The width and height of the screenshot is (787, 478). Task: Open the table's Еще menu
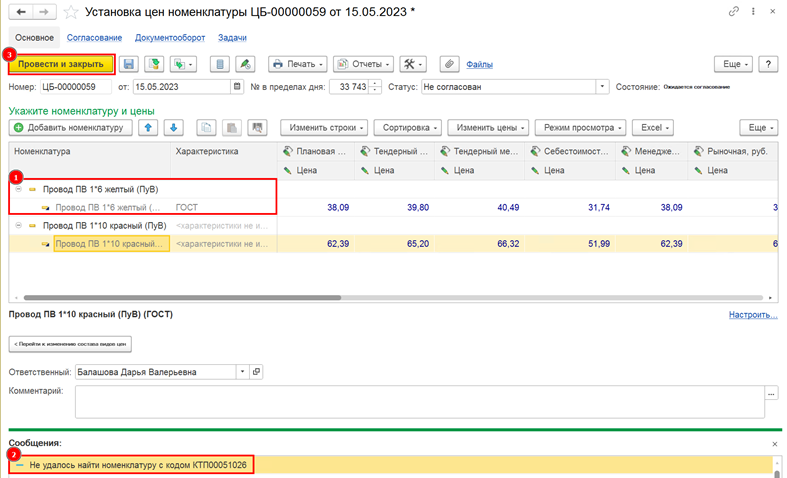pyautogui.click(x=759, y=128)
